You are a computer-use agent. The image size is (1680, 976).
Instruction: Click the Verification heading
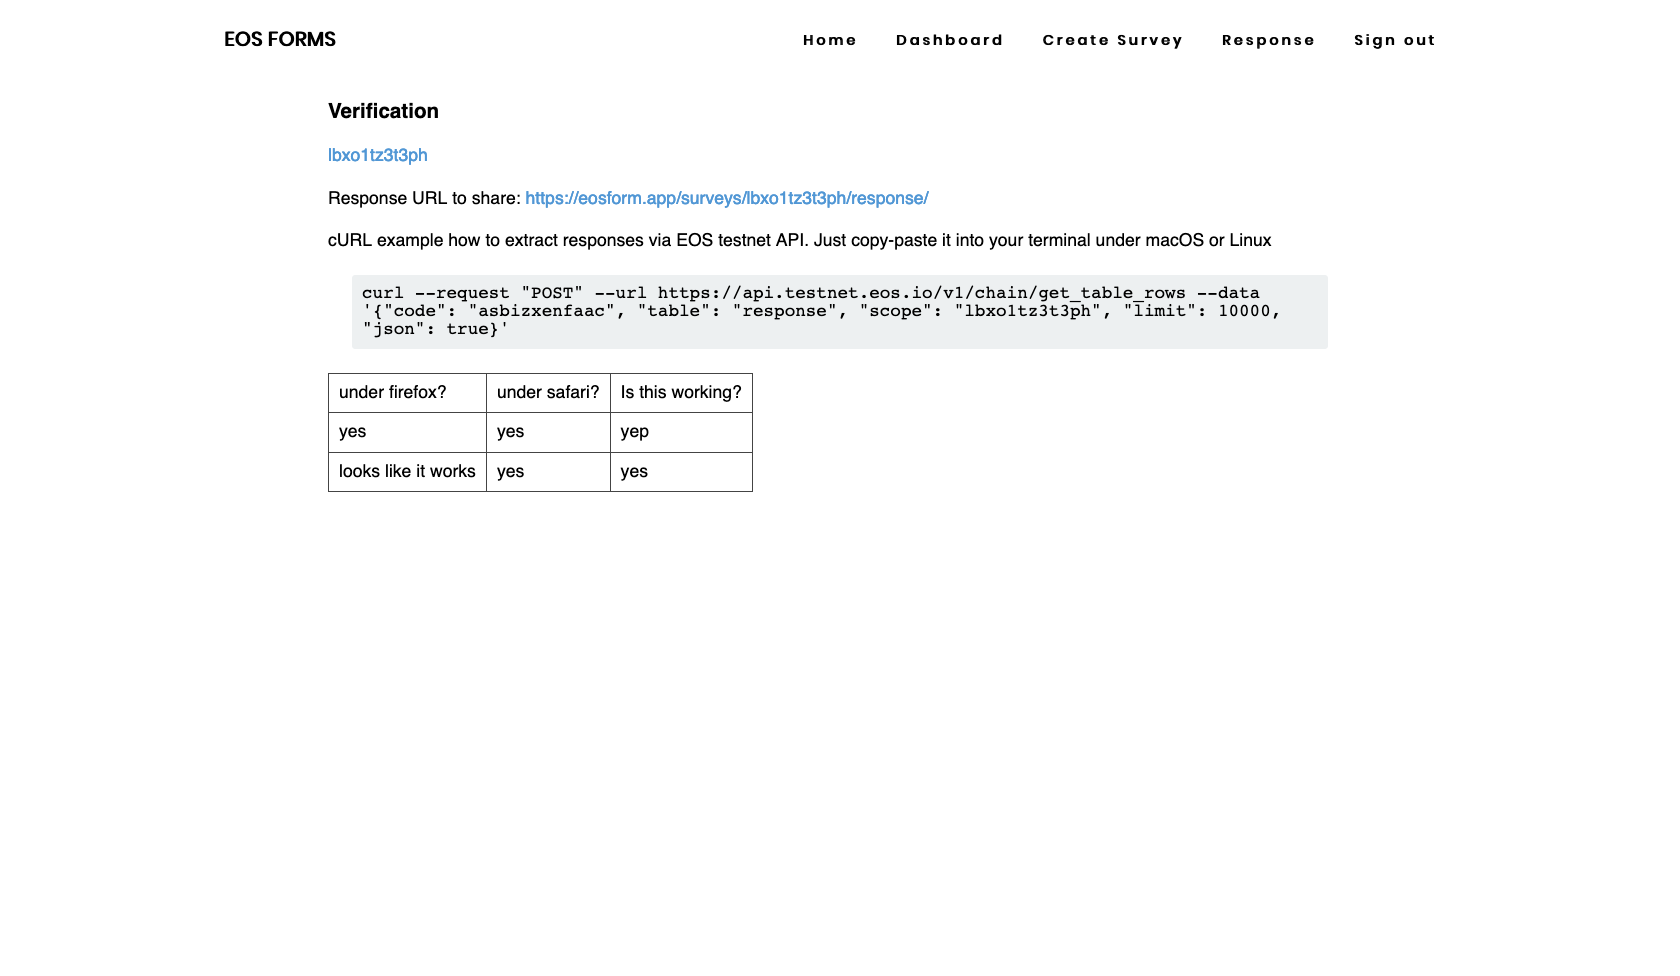pos(383,111)
